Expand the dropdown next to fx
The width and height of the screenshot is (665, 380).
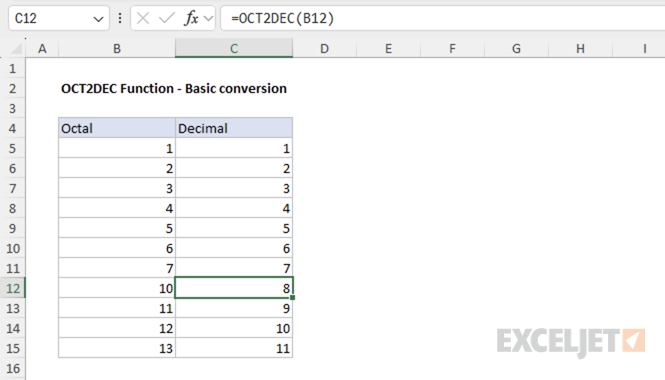pos(208,19)
